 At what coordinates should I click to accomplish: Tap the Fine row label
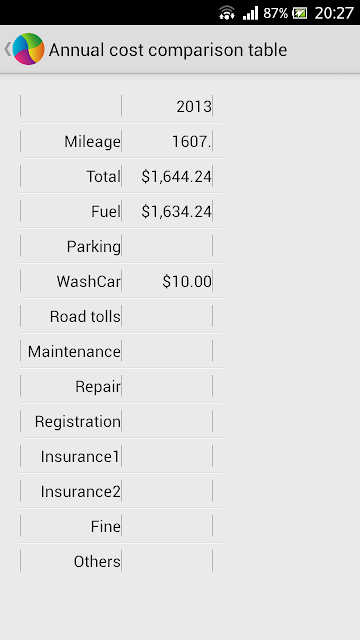(106, 527)
